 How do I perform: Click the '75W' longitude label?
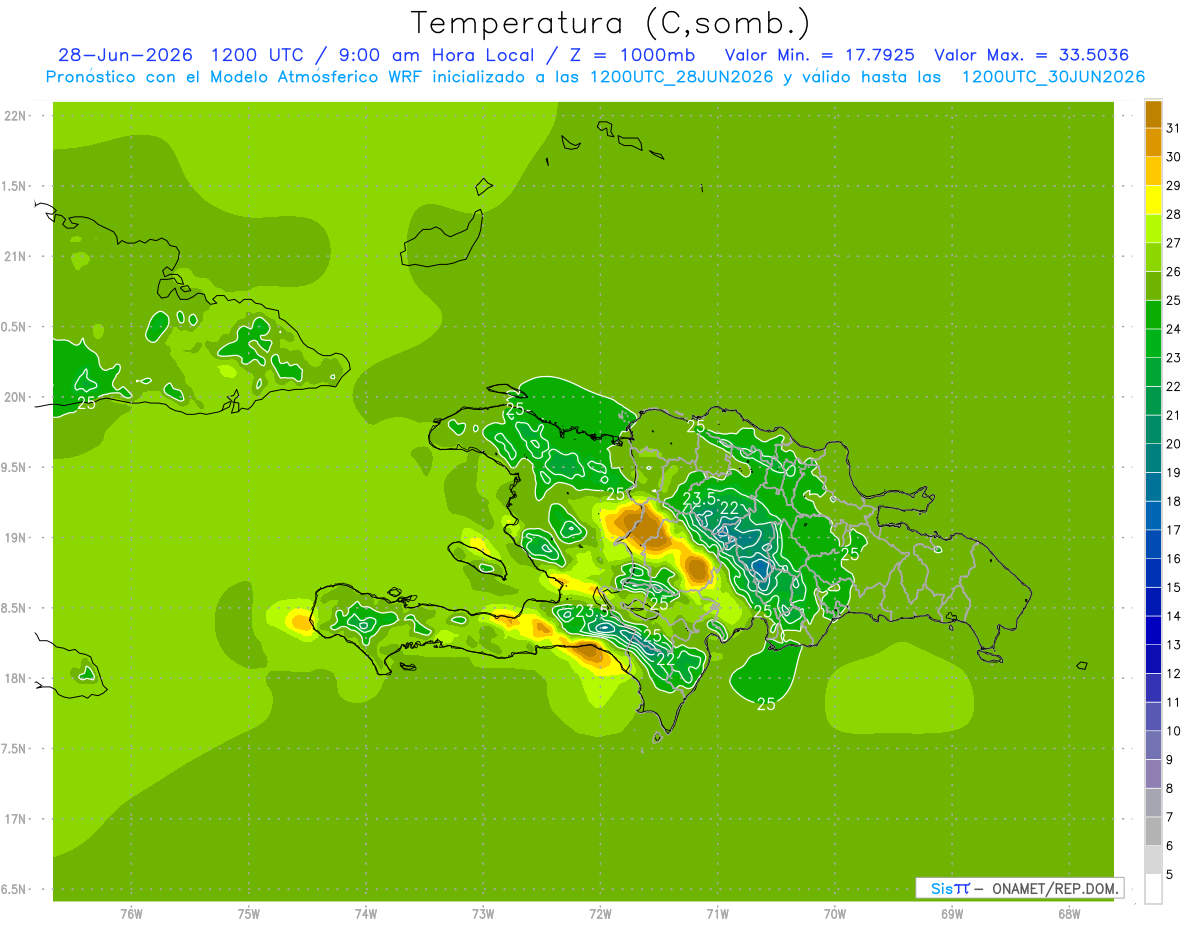click(x=249, y=914)
